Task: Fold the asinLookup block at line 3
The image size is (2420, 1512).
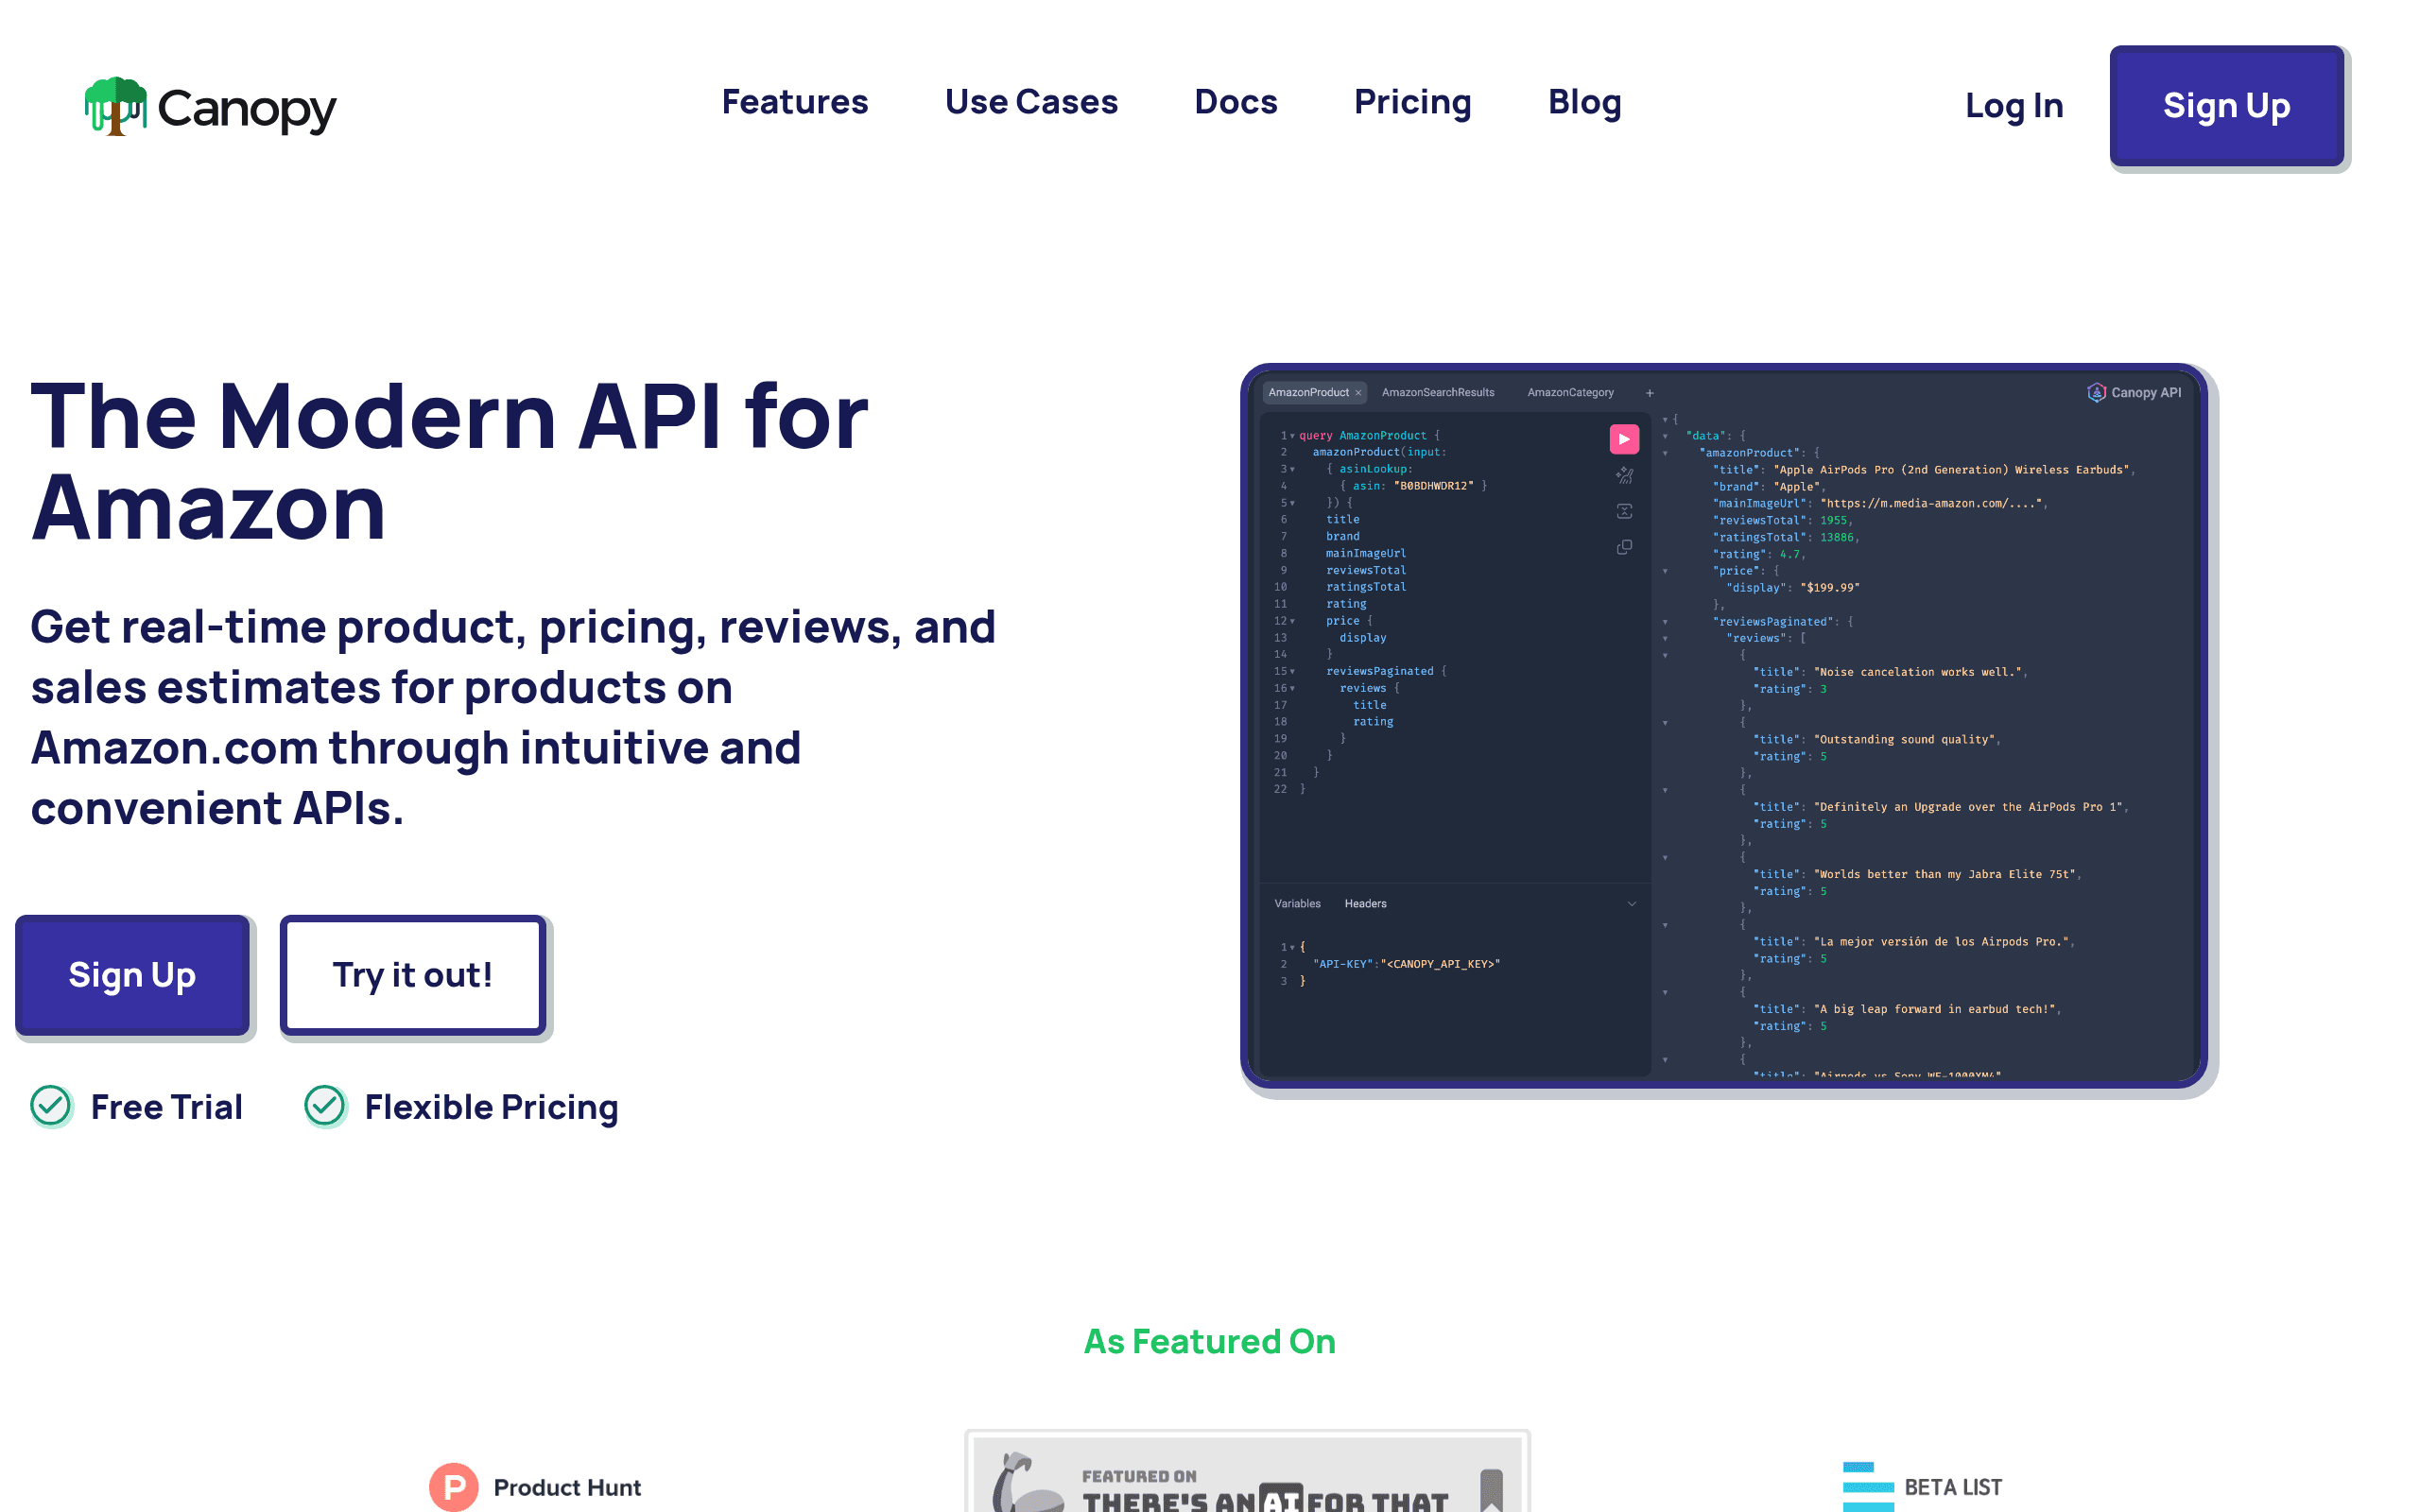Action: pos(1292,470)
